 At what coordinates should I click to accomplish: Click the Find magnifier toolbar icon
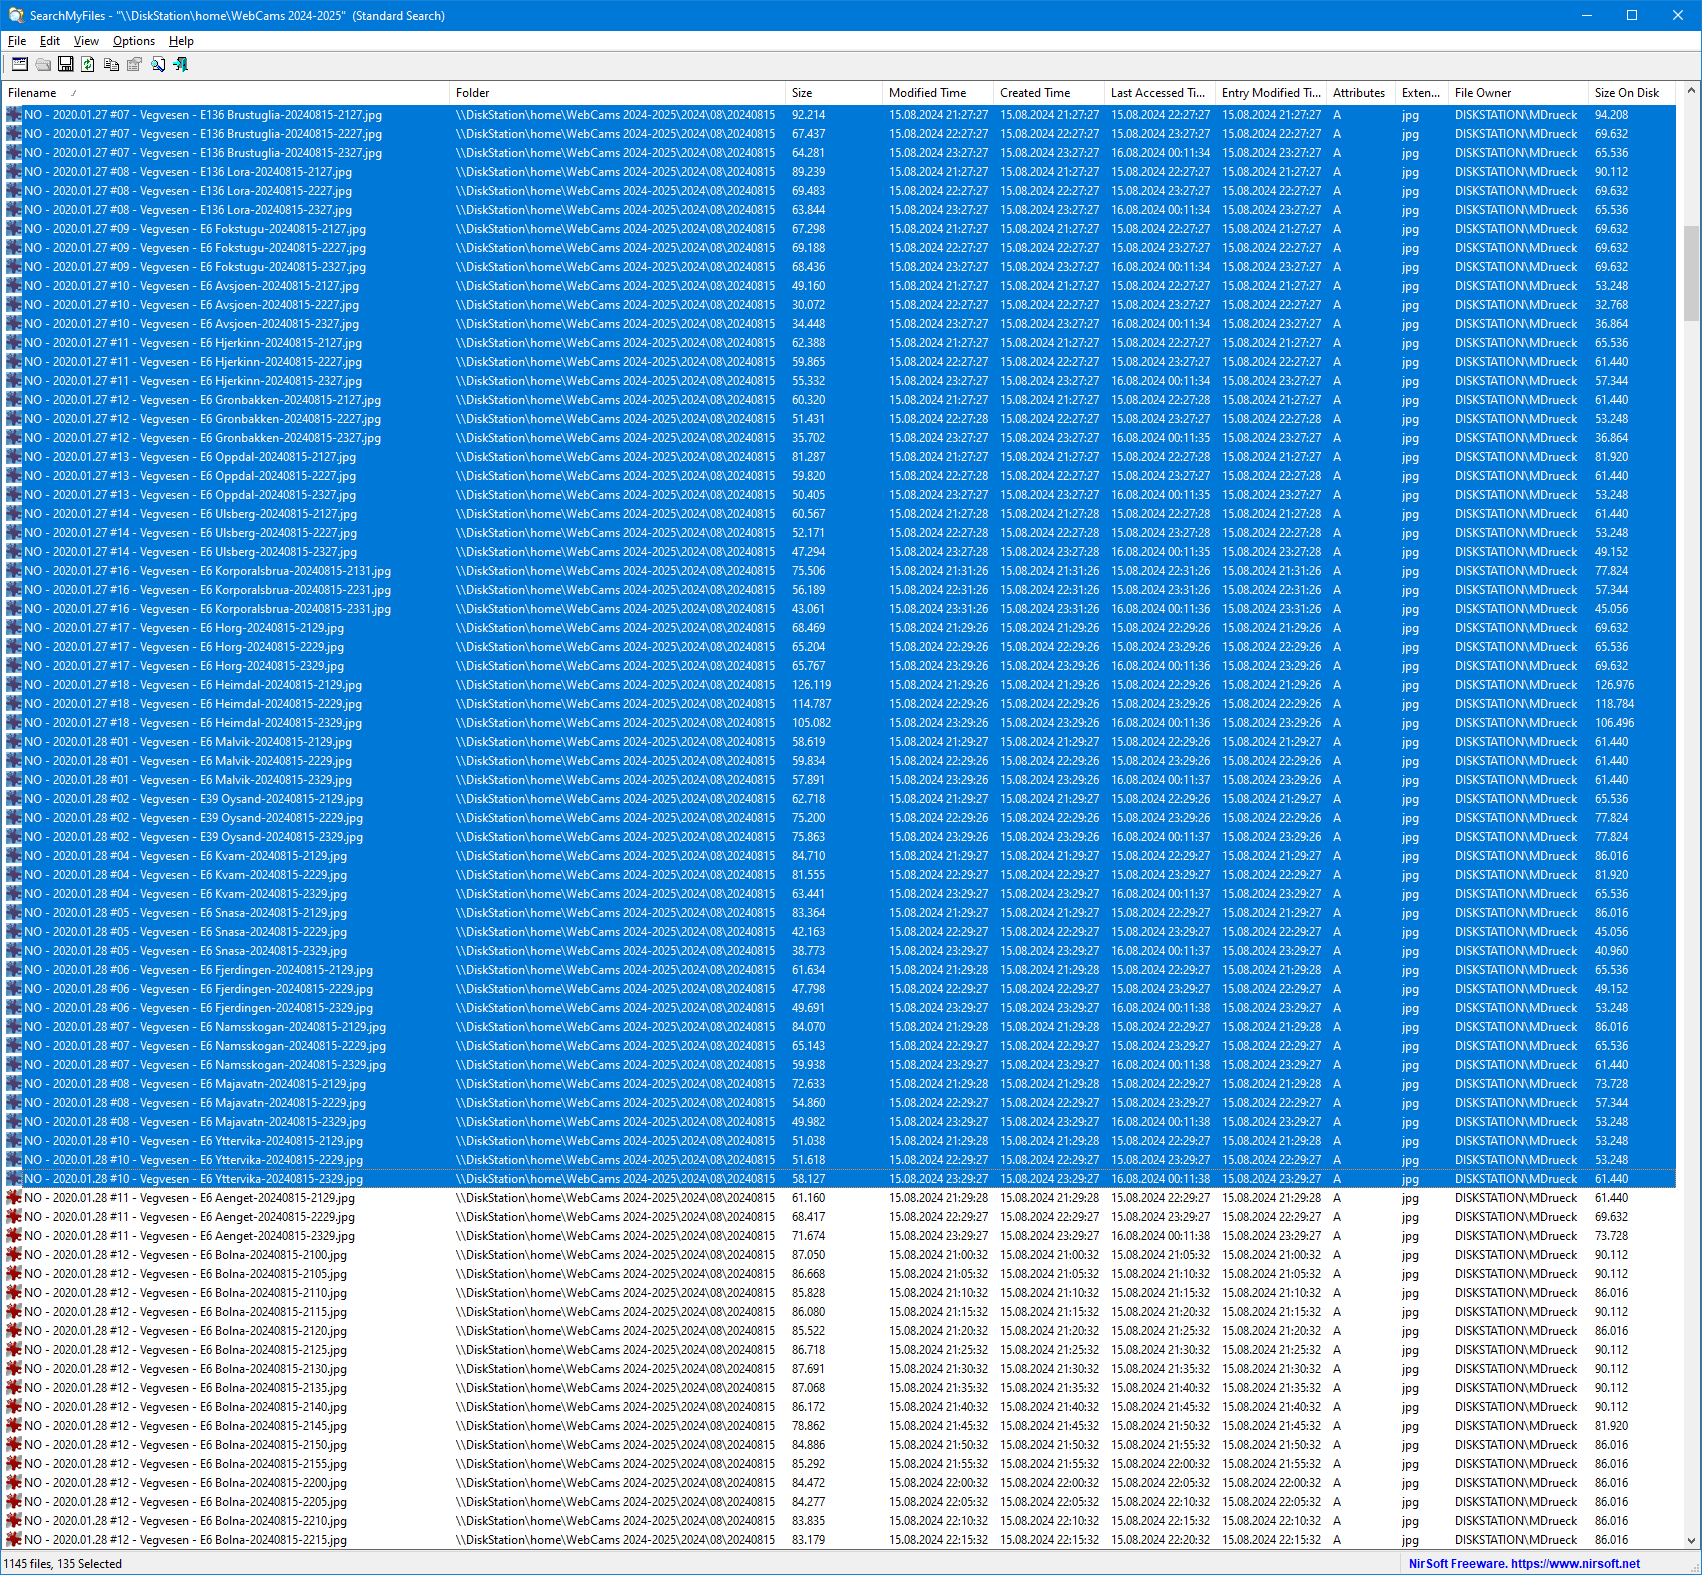(158, 64)
